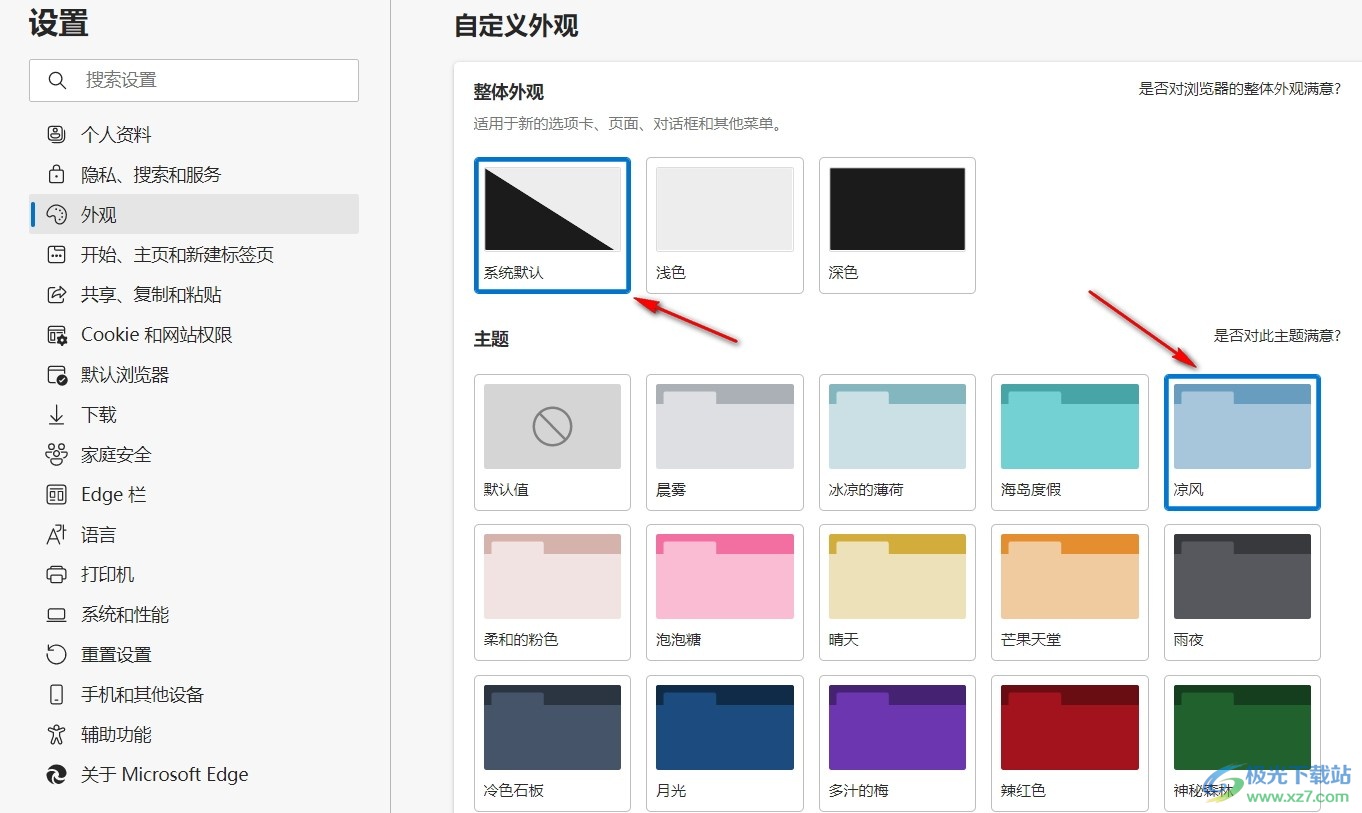Open the 个人资料 settings page

(x=194, y=134)
